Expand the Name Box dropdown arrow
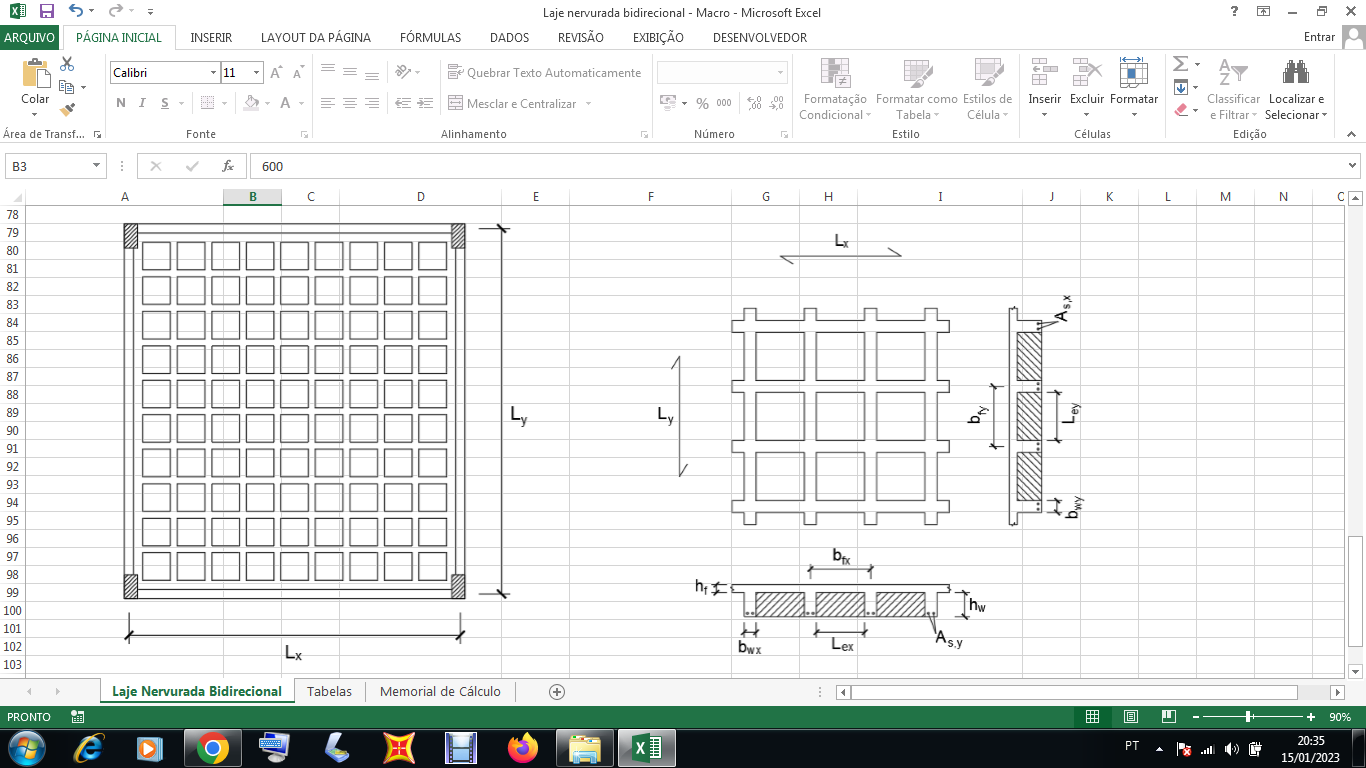This screenshot has width=1366, height=768. [97, 166]
